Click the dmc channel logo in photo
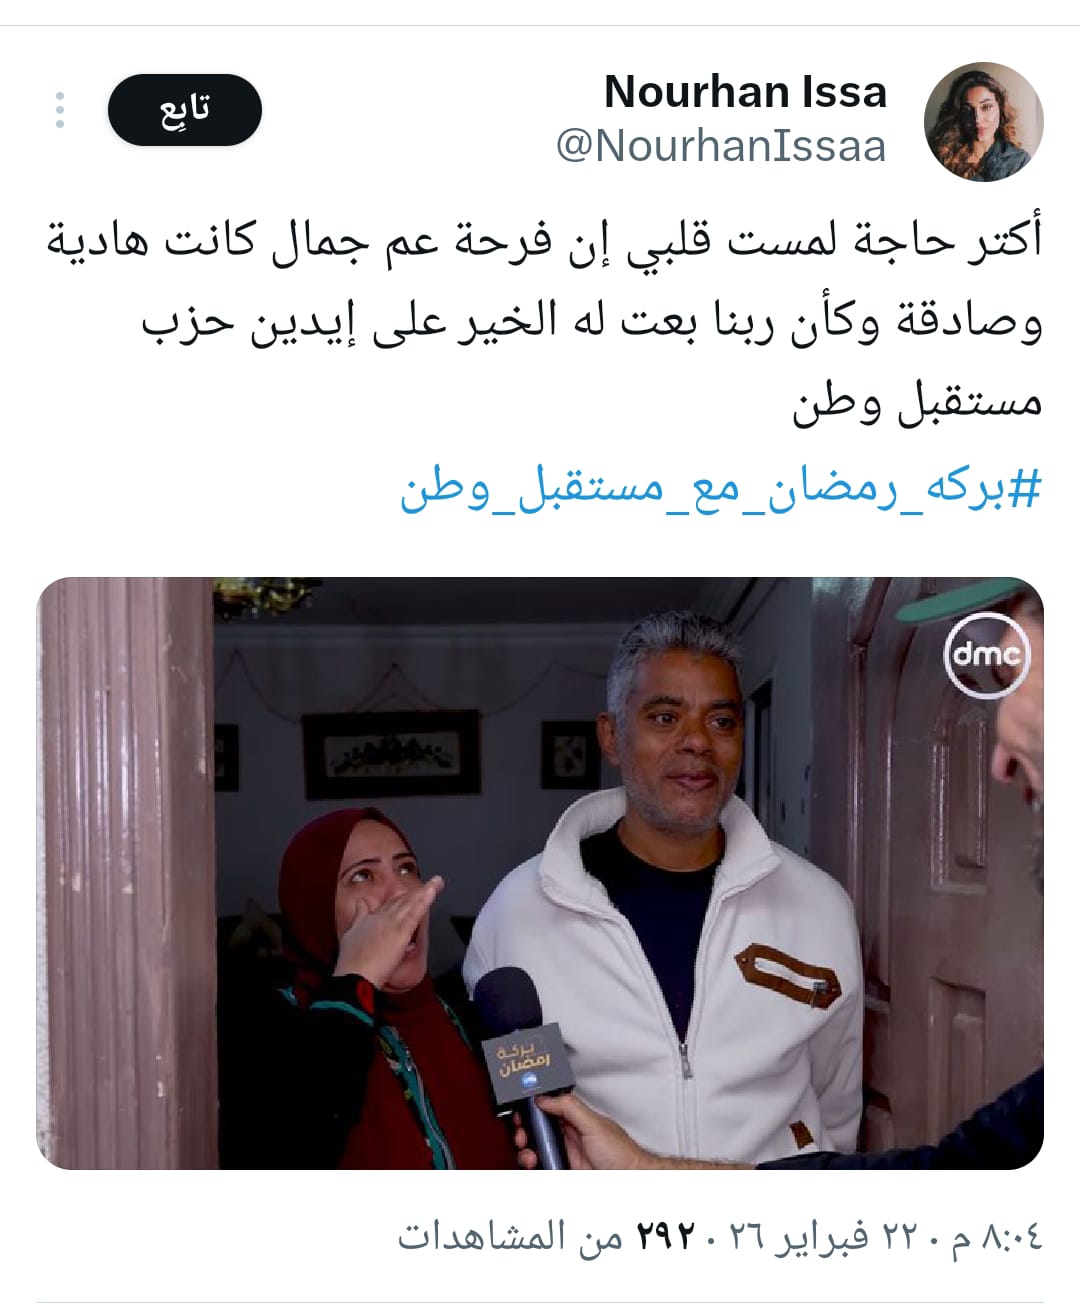This screenshot has height=1304, width=1080. click(986, 654)
